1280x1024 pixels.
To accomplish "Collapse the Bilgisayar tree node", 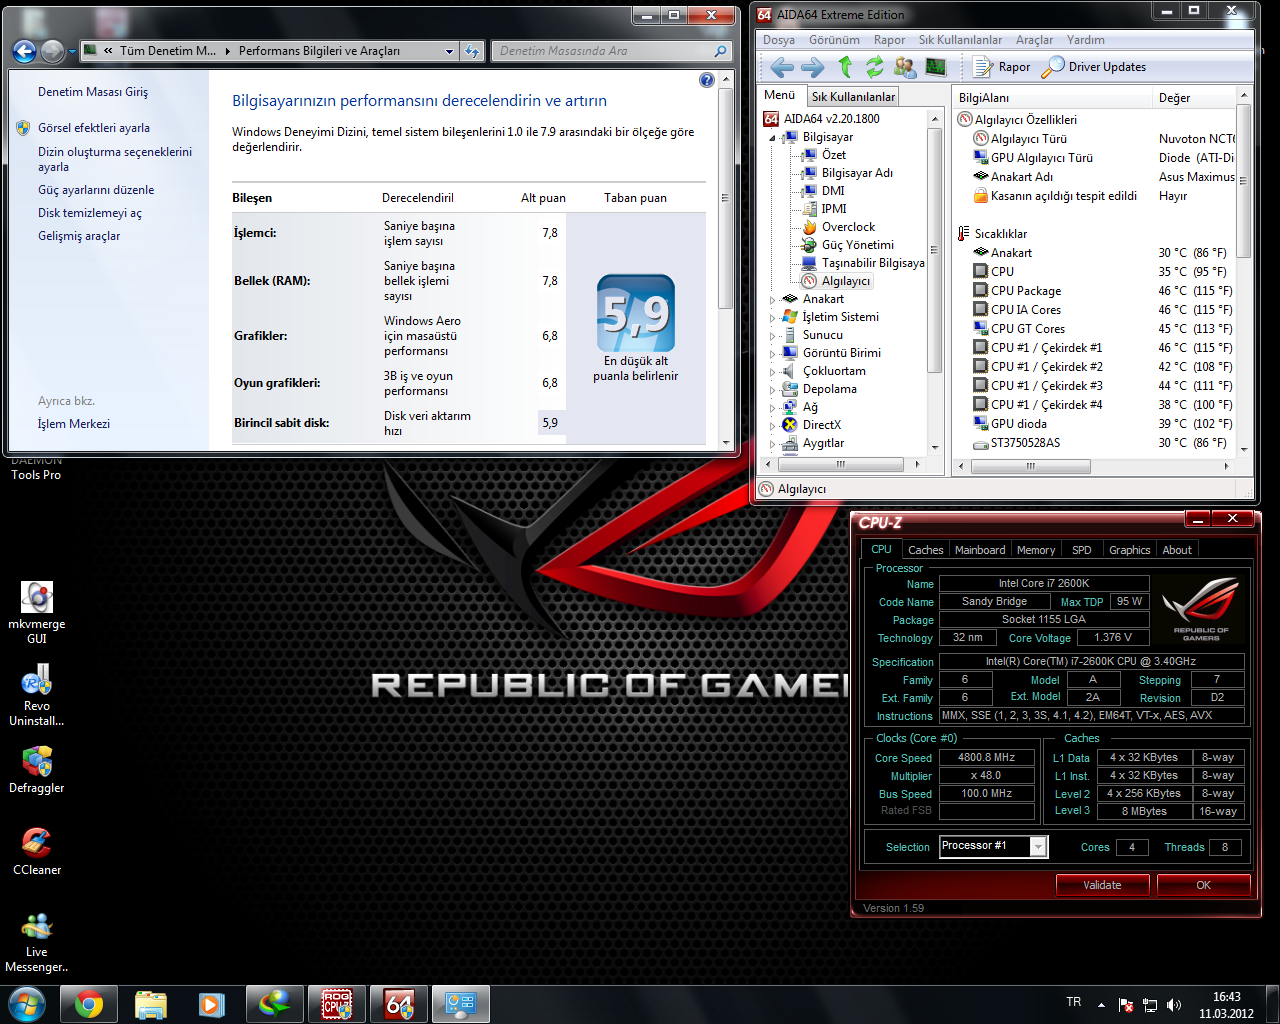I will pyautogui.click(x=772, y=138).
